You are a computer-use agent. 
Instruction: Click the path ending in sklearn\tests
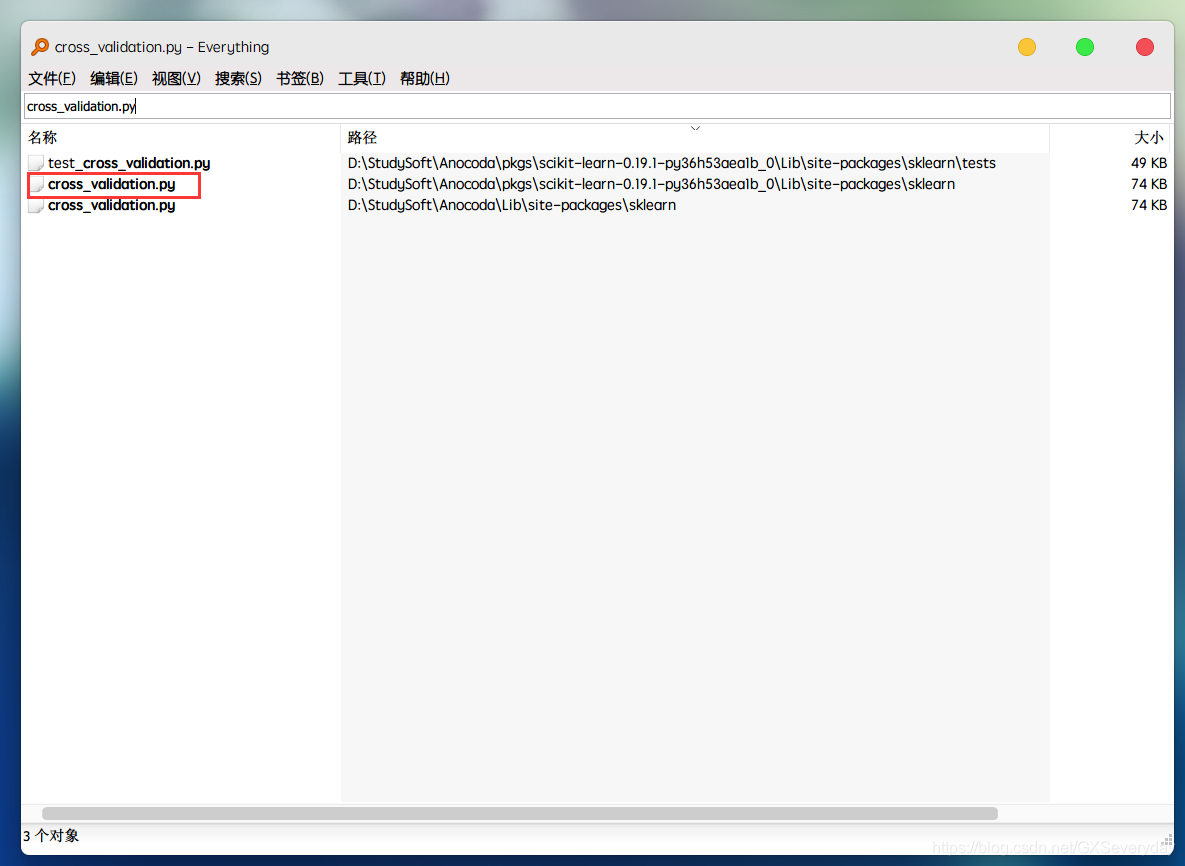pos(672,163)
